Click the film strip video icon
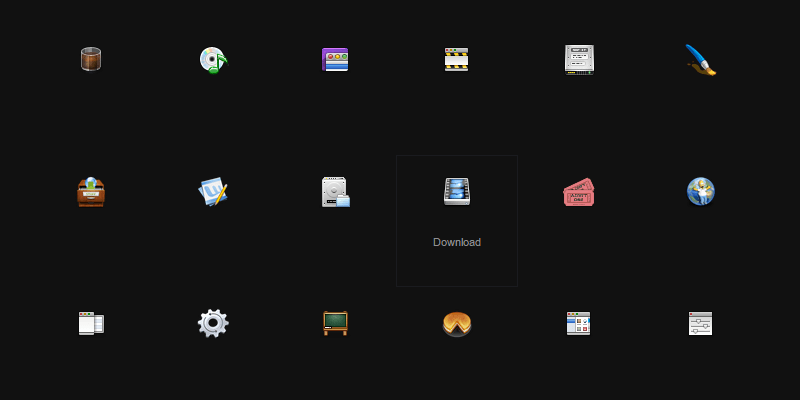The height and width of the screenshot is (400, 800). pyautogui.click(x=457, y=192)
